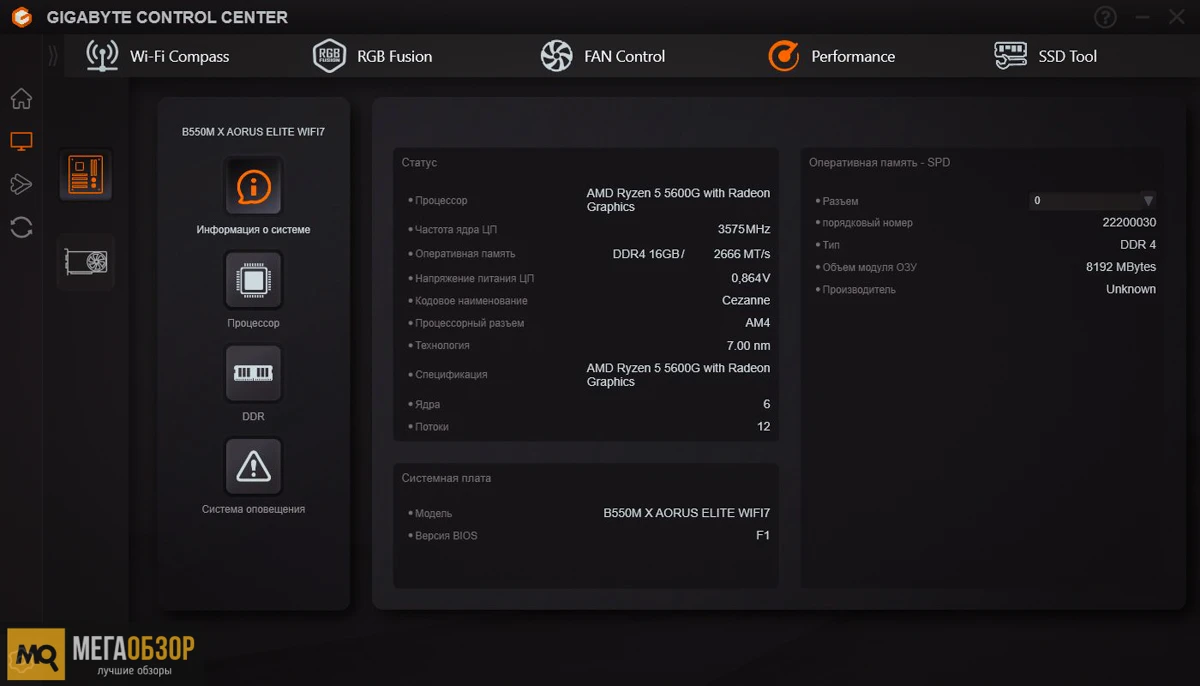Select the motherboard device icon

coord(86,174)
